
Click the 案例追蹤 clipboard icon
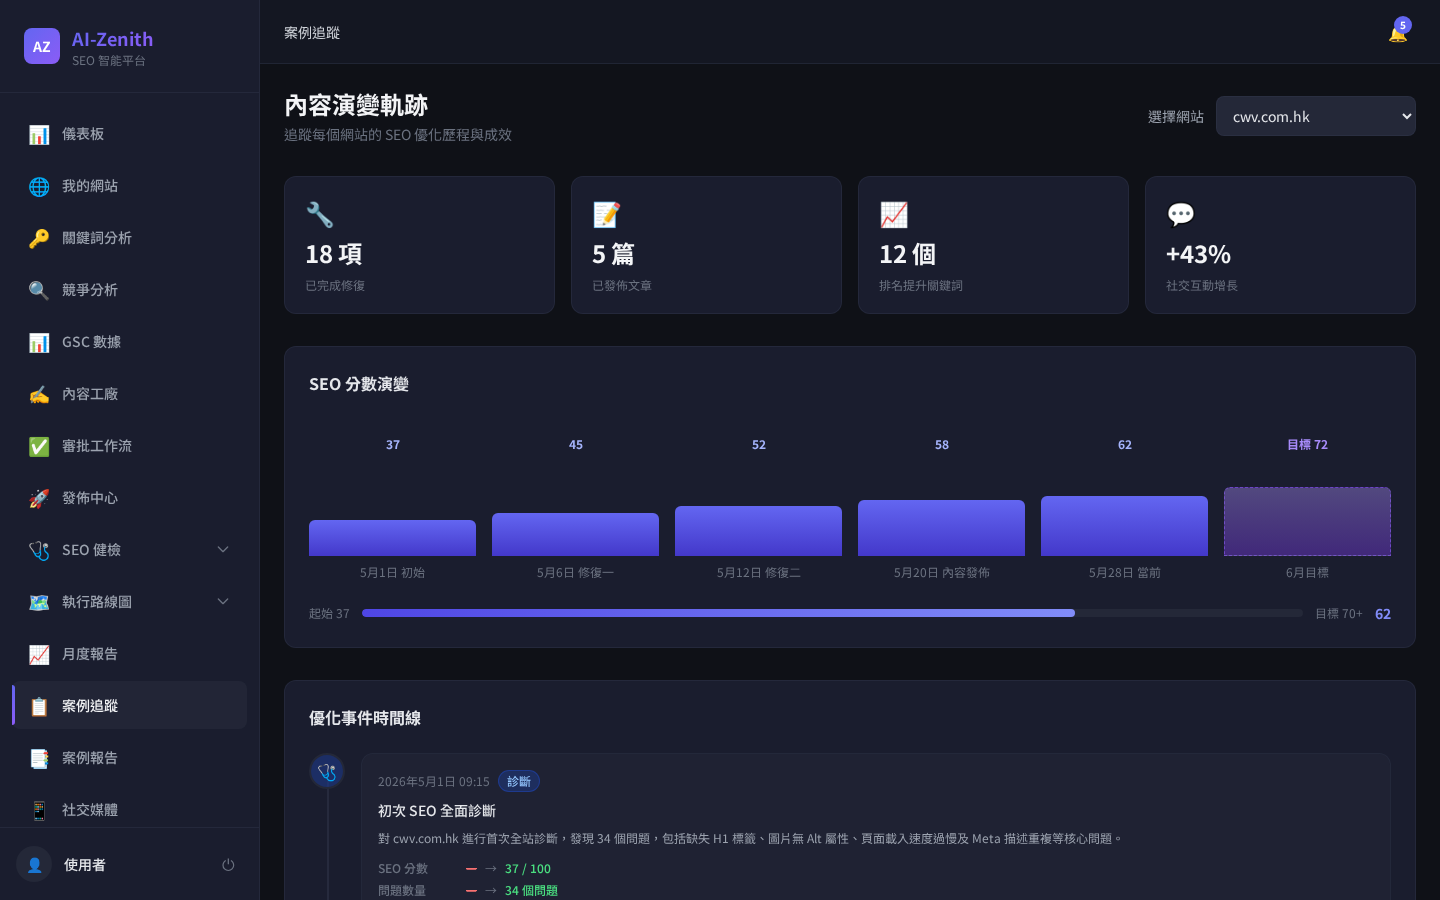39,706
